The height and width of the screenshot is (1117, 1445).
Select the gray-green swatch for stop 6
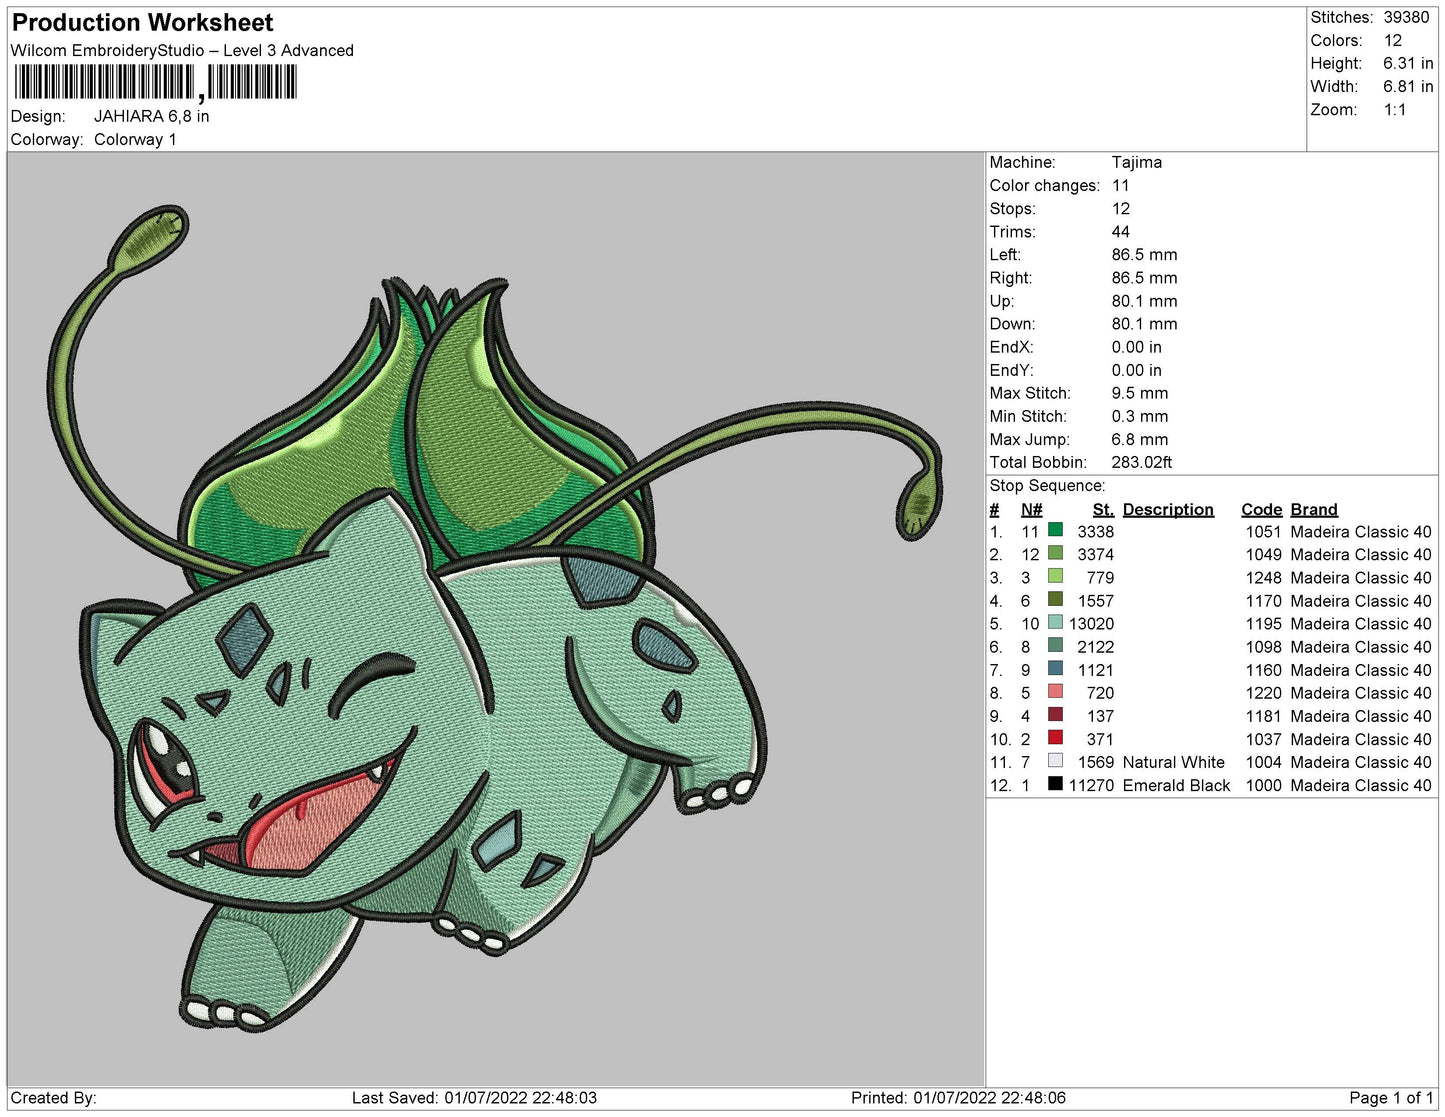1055,645
